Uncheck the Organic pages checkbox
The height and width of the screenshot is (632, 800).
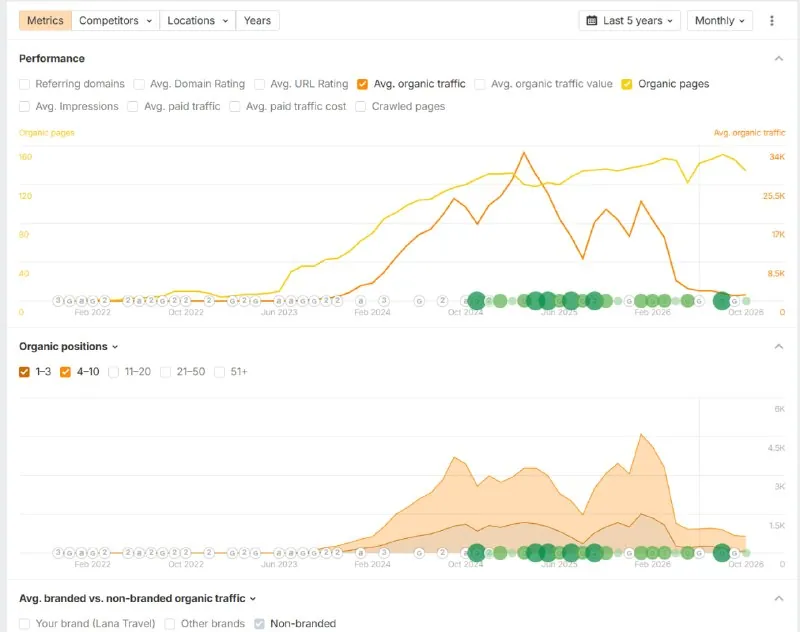point(627,84)
